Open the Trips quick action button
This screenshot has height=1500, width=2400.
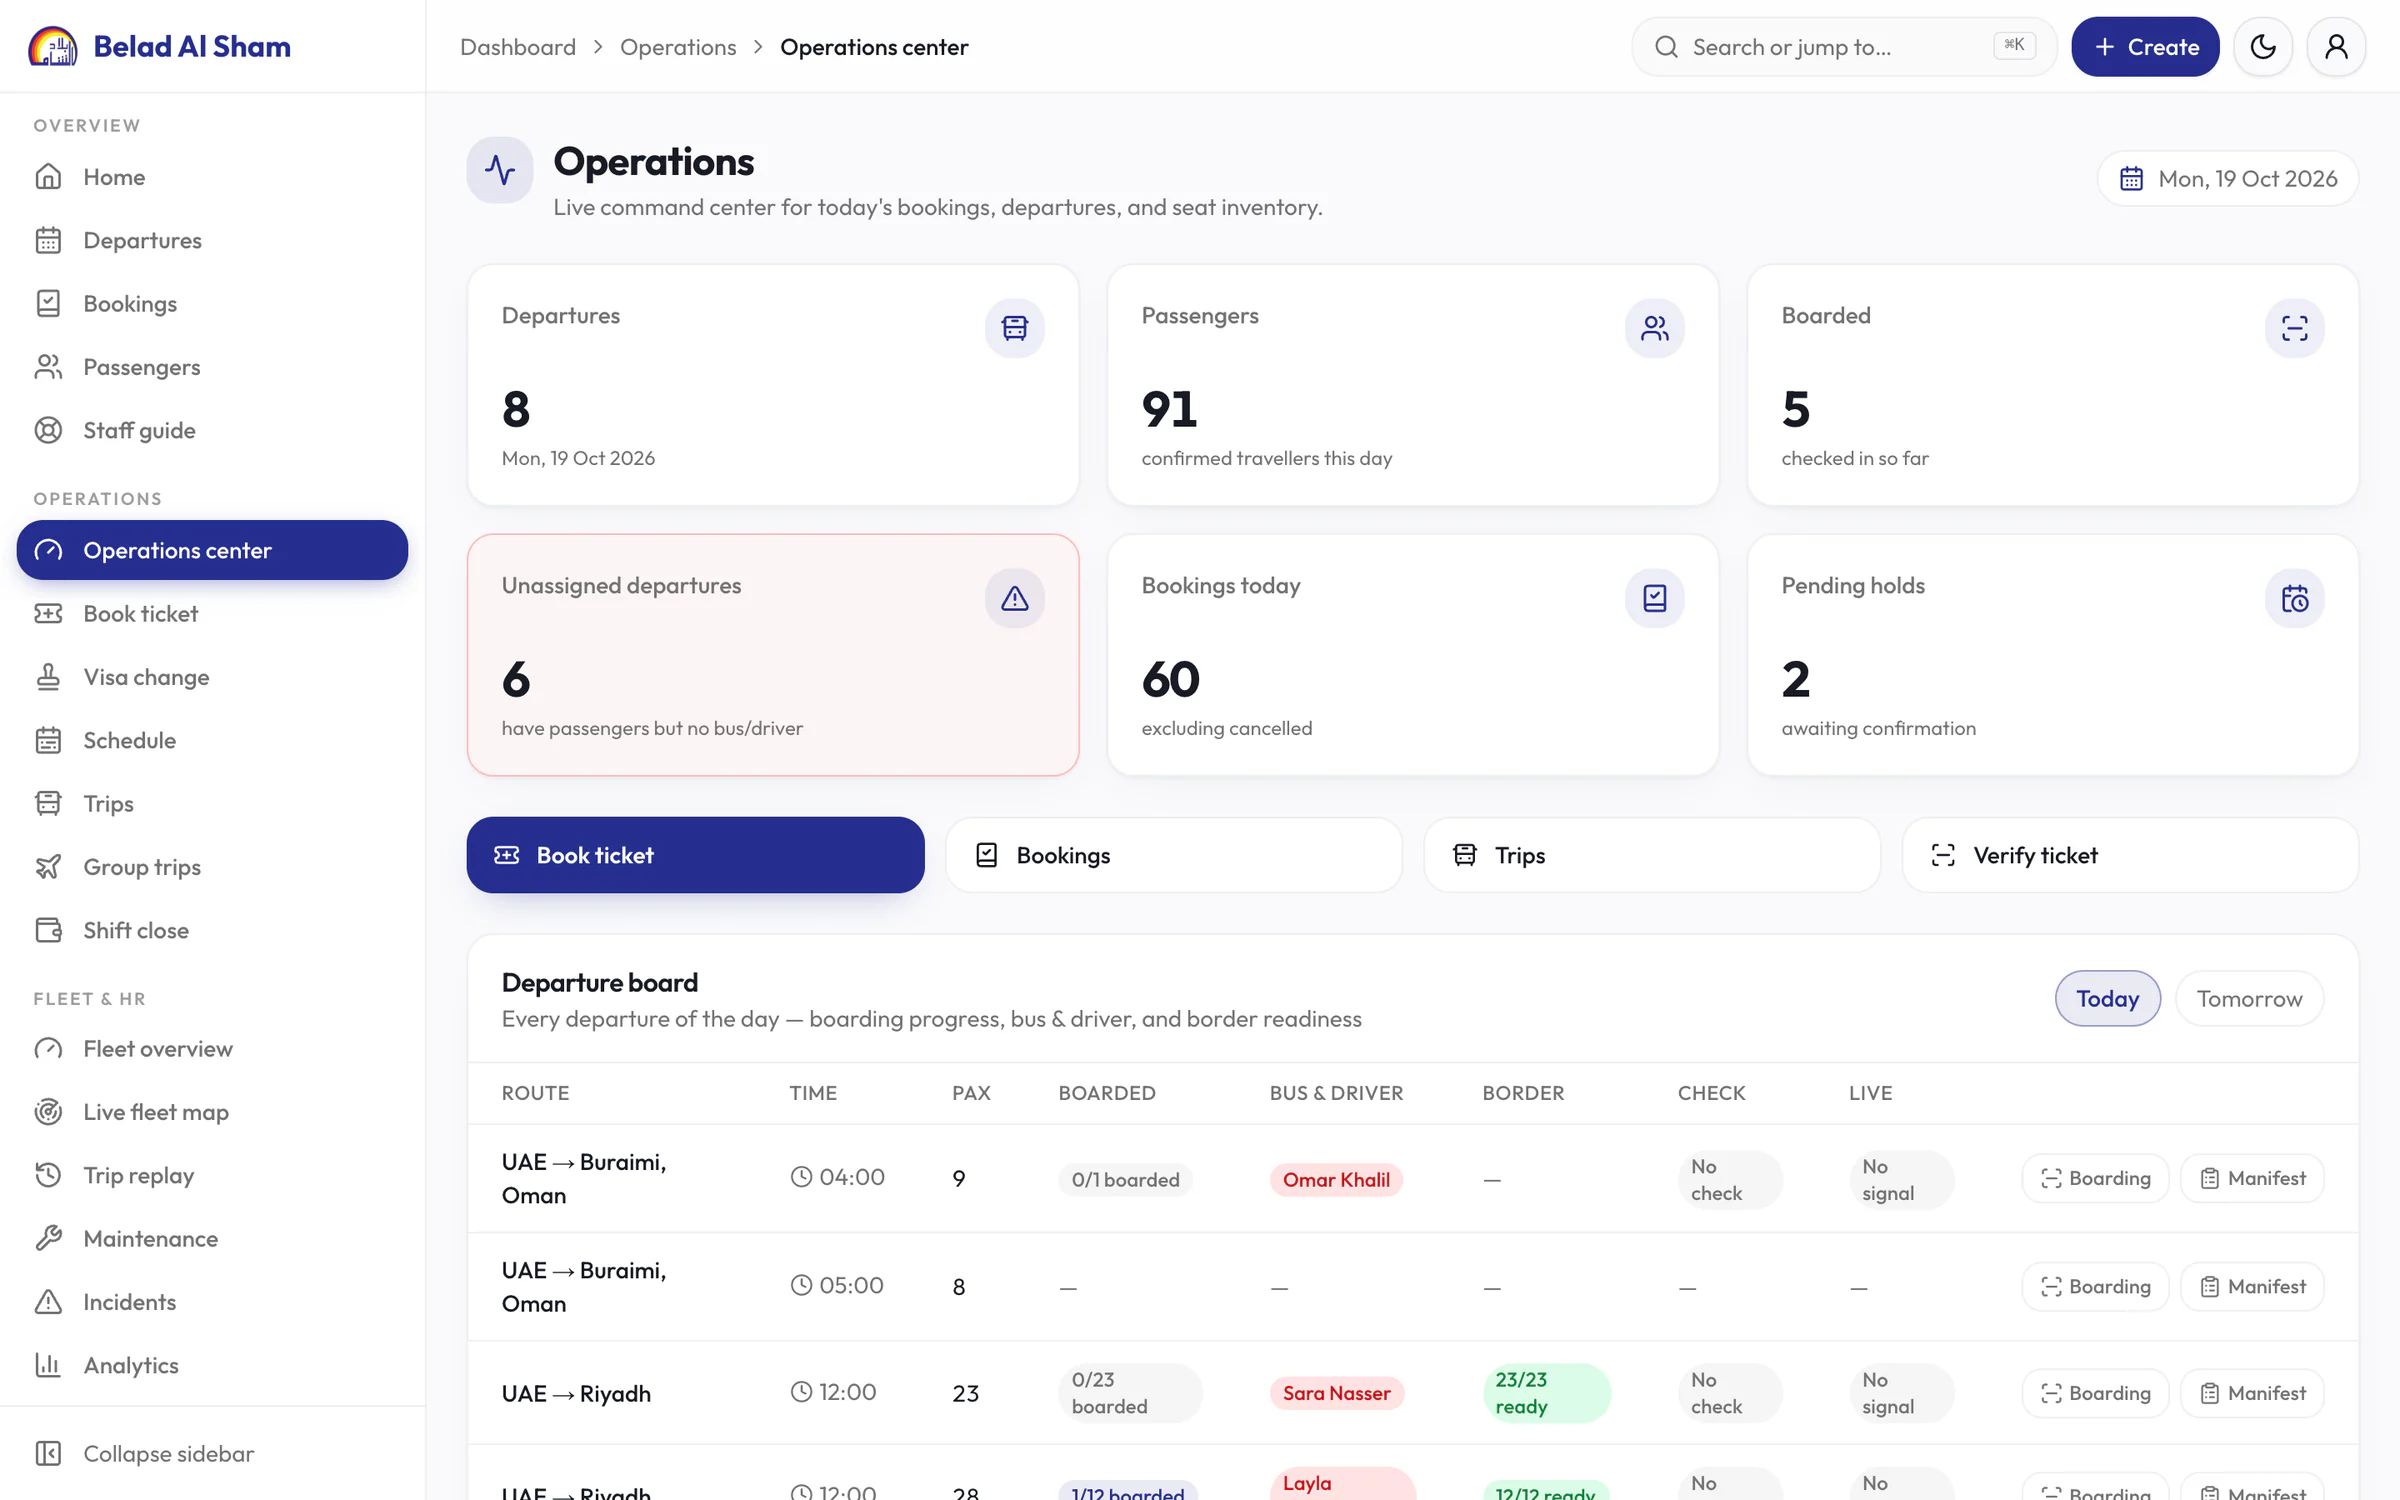click(1652, 855)
